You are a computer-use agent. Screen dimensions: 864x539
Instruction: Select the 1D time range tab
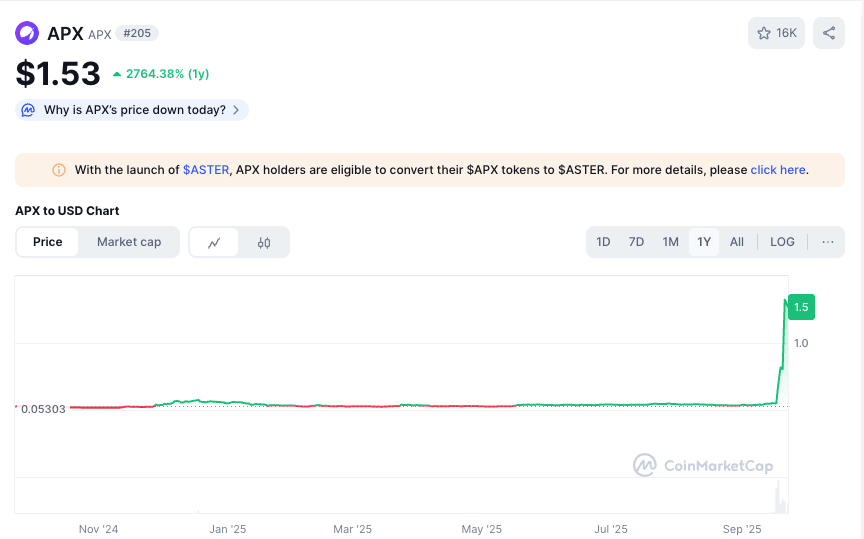603,242
